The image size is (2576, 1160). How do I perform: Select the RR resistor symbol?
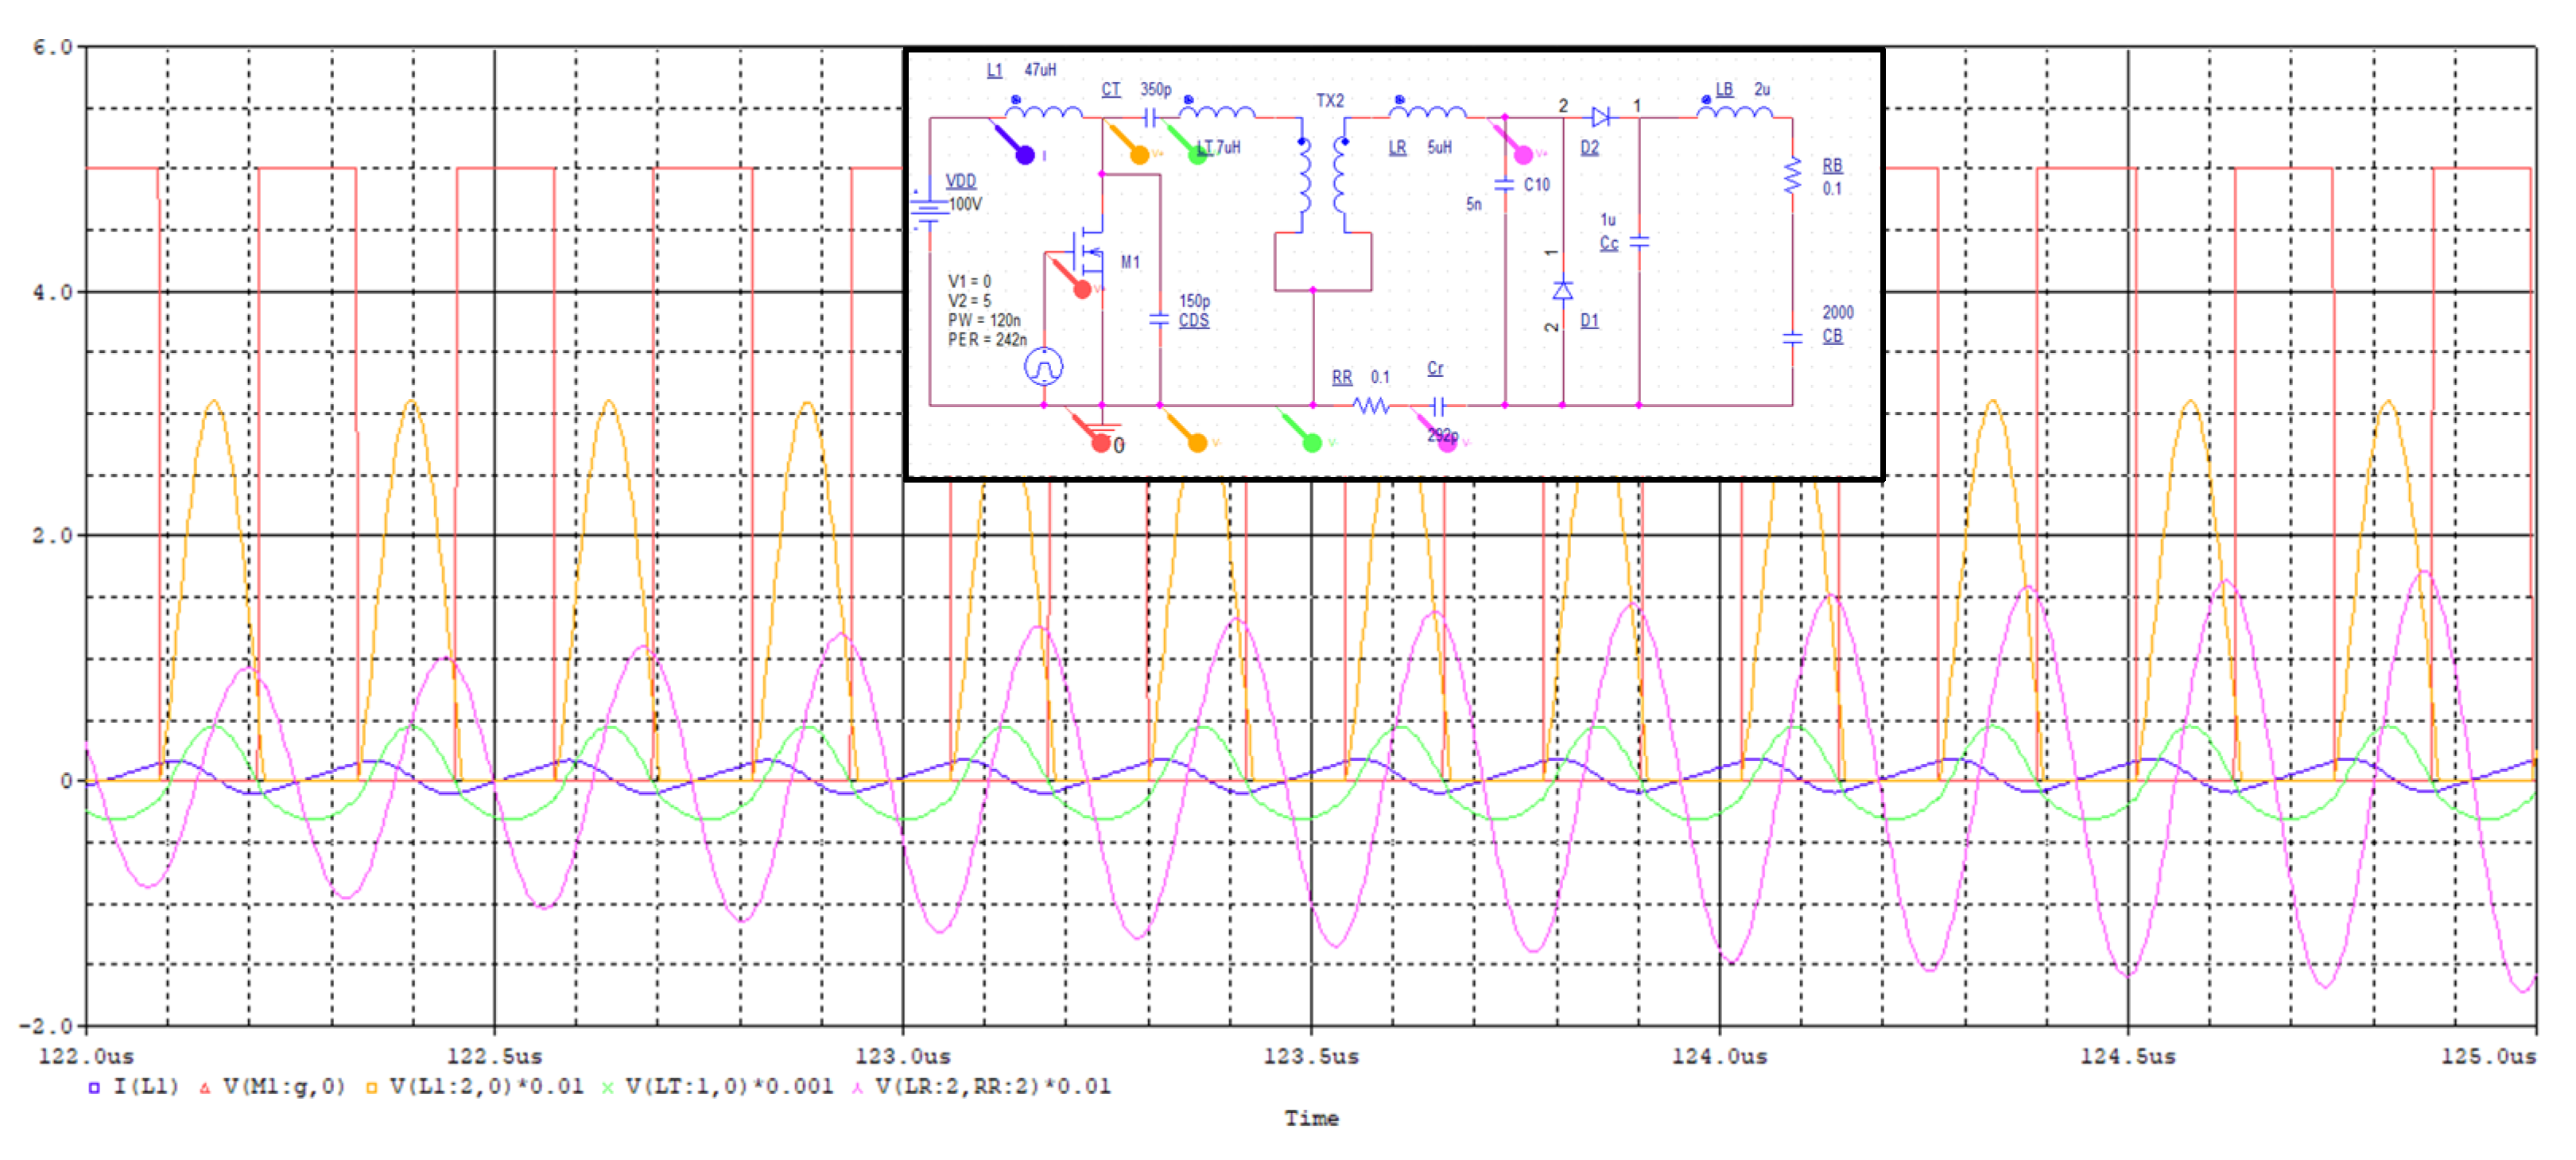click(1370, 406)
